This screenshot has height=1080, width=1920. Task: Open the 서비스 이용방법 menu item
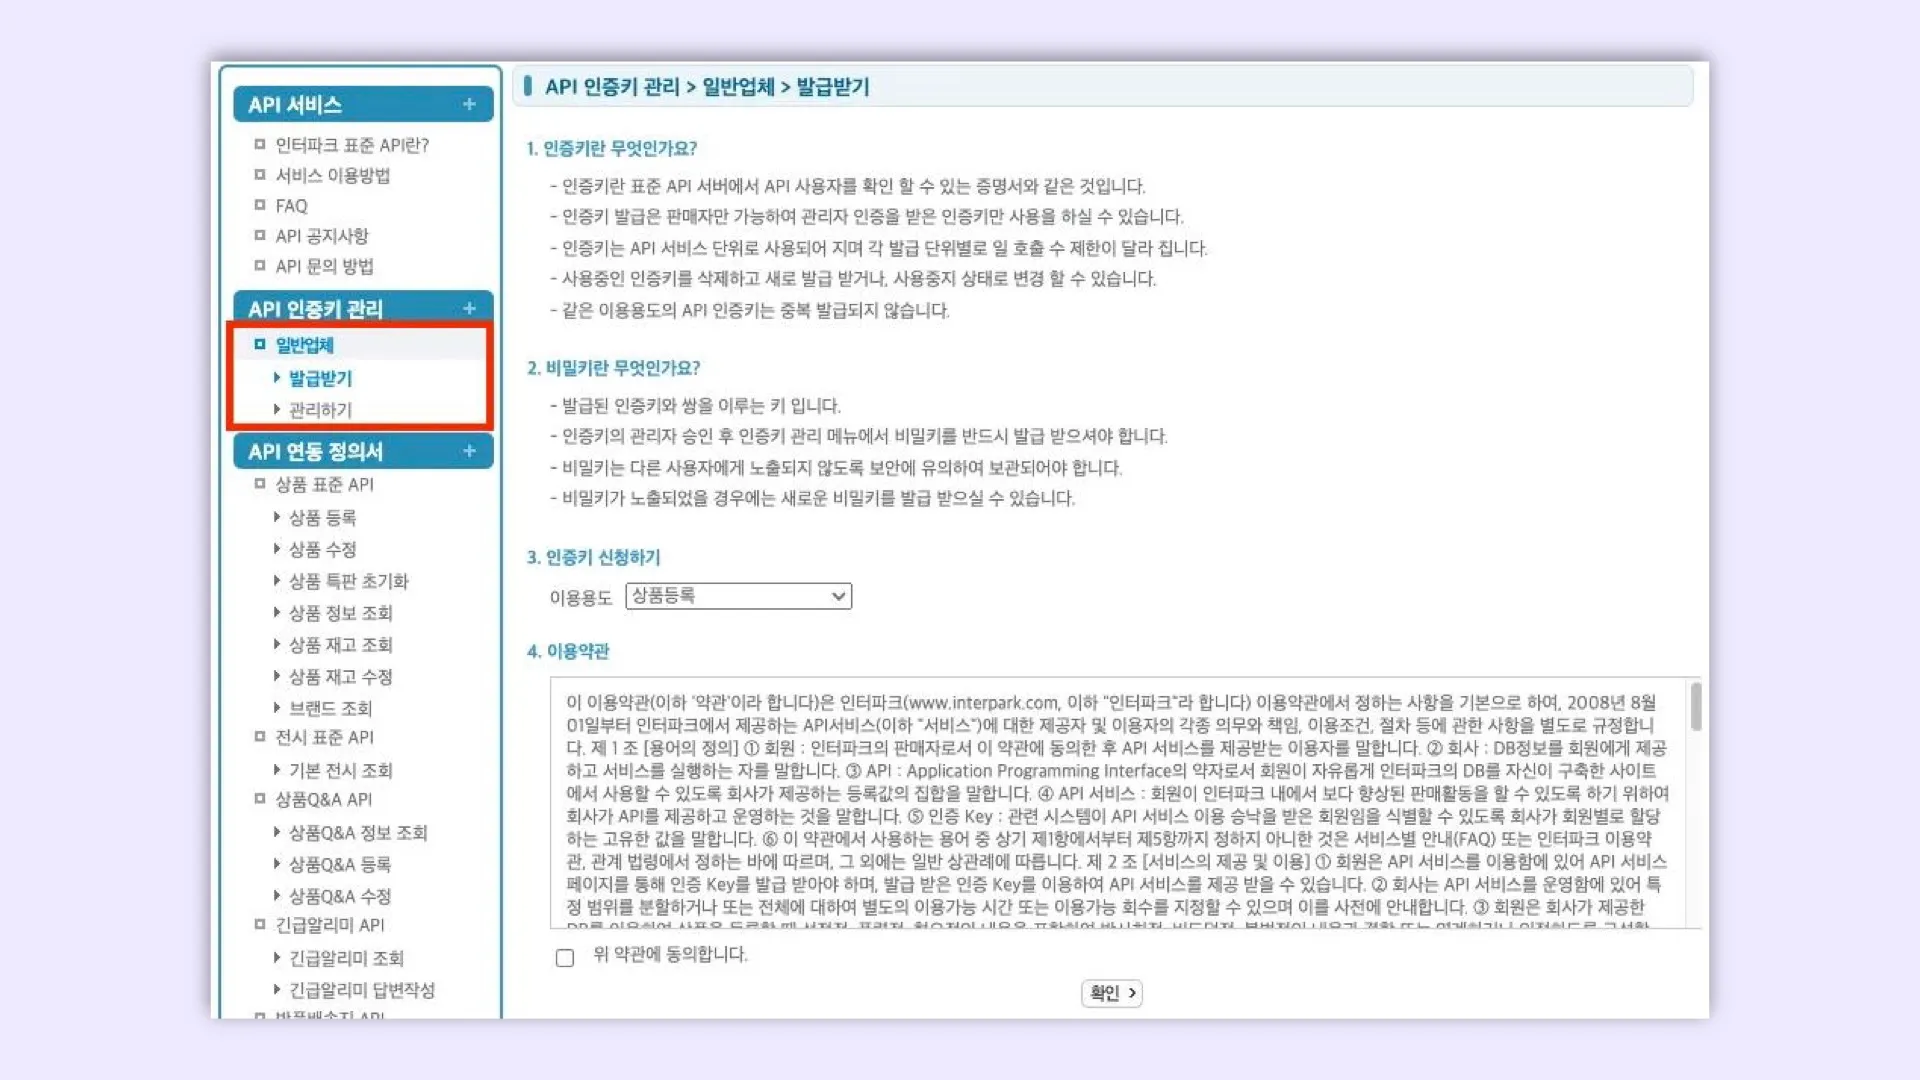click(x=332, y=175)
